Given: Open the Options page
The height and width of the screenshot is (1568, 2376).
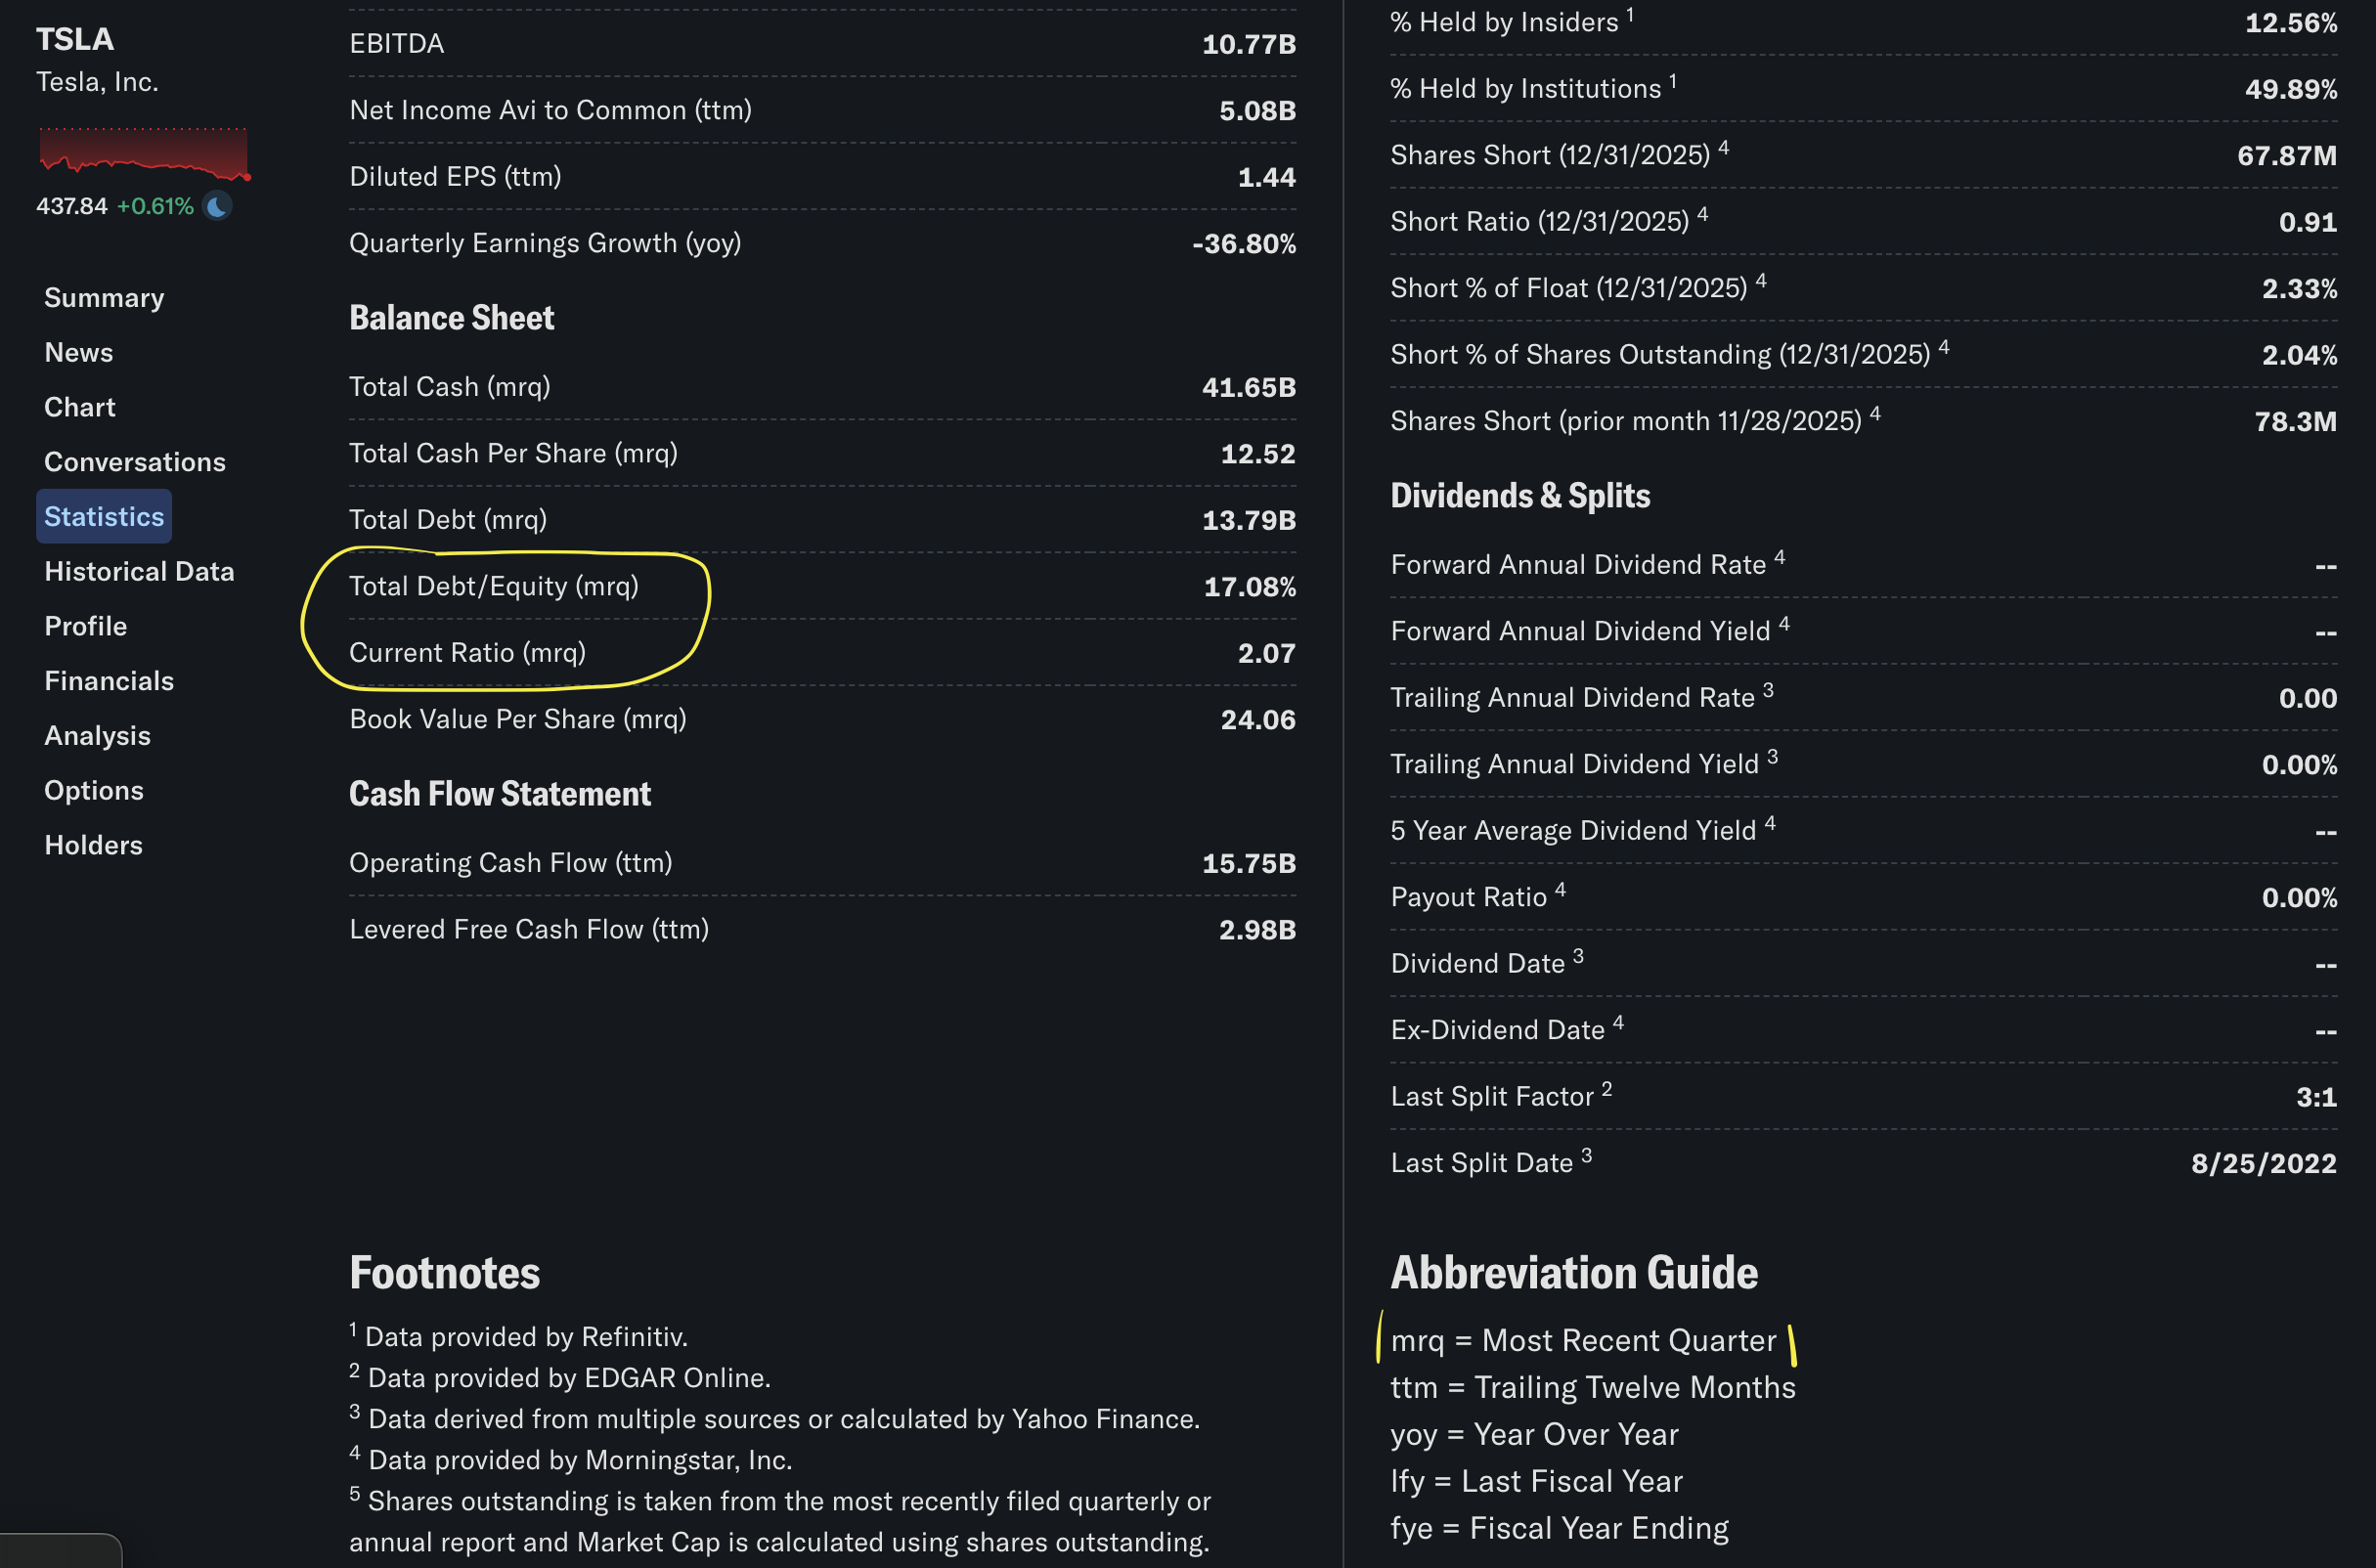Looking at the screenshot, I should coord(93,790).
